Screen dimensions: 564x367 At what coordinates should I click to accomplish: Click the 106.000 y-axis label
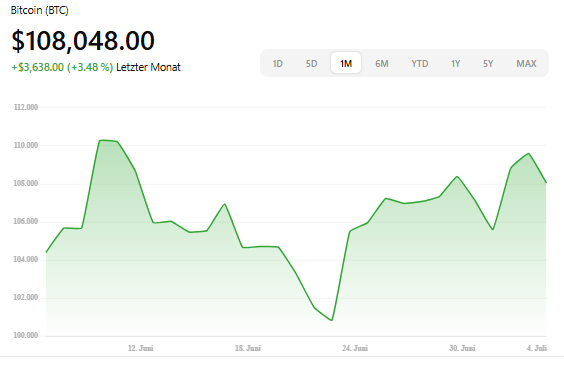click(x=26, y=221)
